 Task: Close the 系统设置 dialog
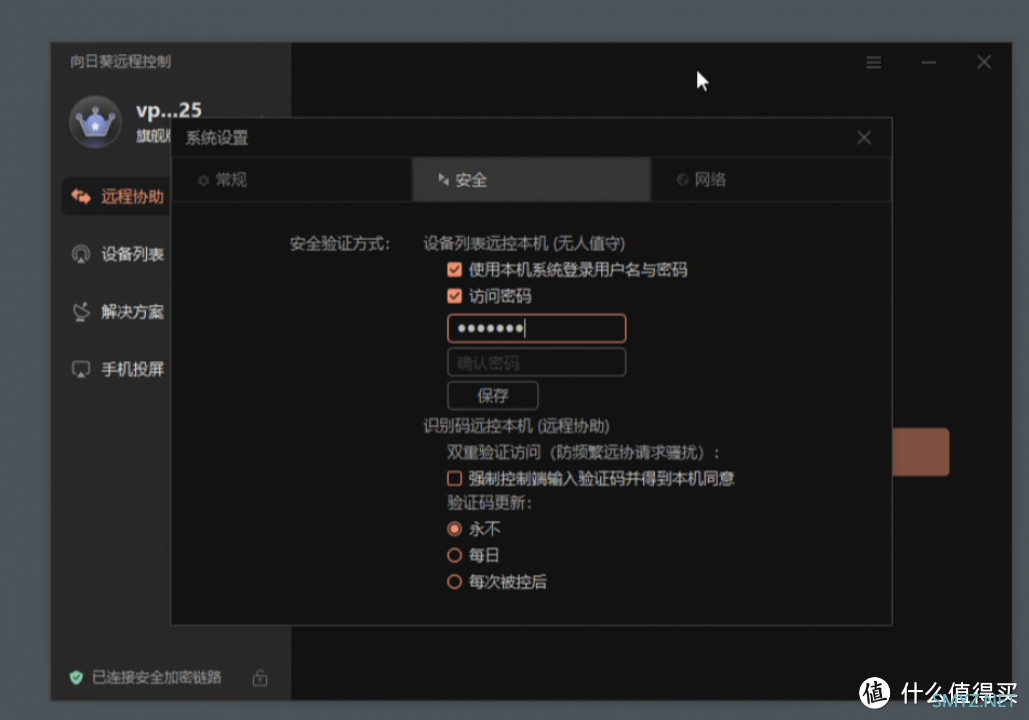(864, 137)
